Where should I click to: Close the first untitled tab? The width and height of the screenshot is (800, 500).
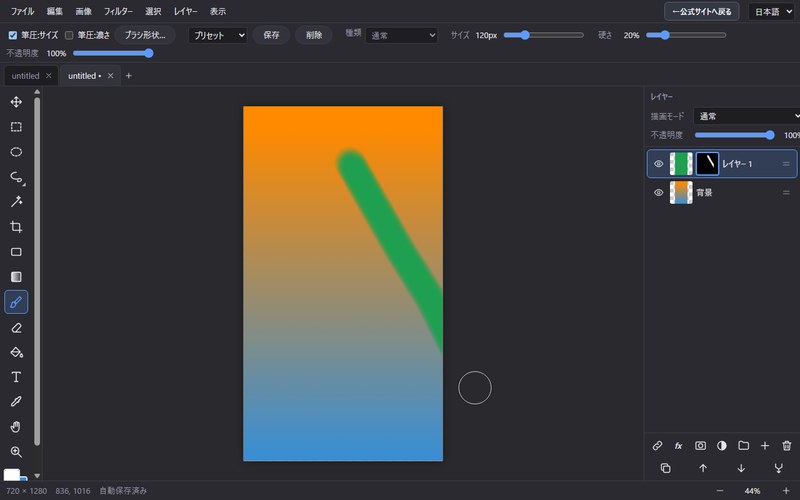[x=48, y=76]
